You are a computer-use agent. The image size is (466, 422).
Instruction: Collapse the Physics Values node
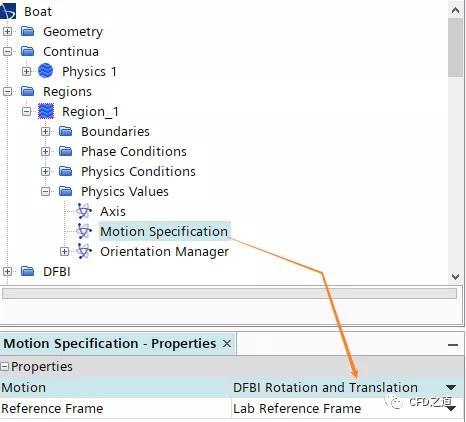(x=45, y=191)
